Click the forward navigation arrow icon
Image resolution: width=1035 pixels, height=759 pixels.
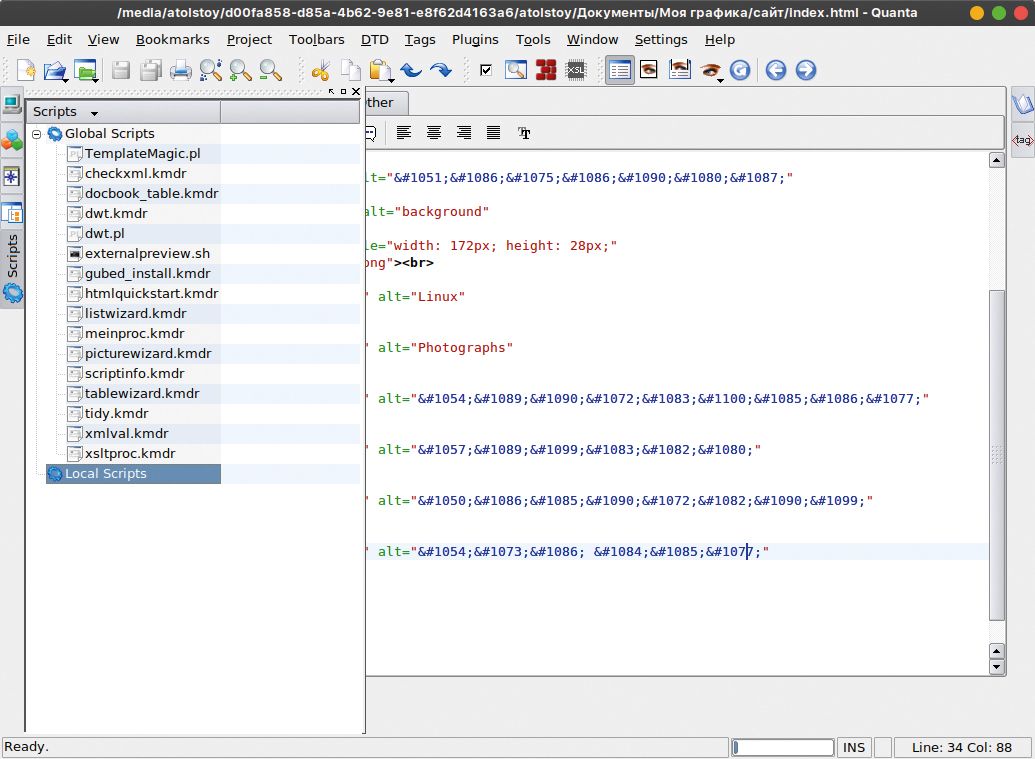806,71
